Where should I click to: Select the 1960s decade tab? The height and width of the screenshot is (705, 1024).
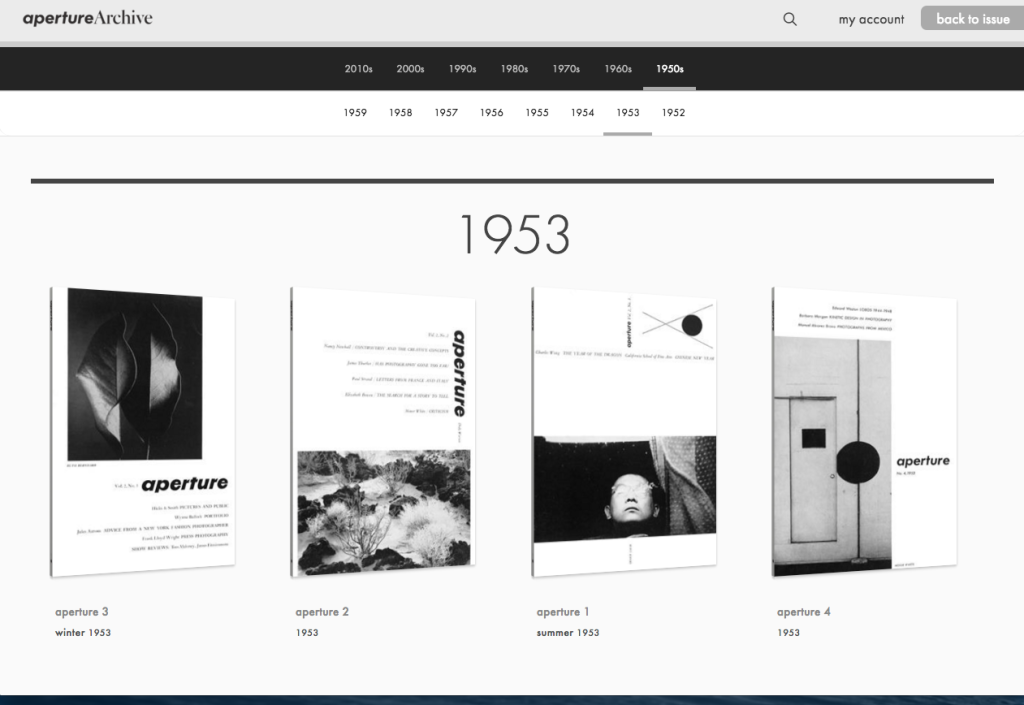[x=618, y=69]
